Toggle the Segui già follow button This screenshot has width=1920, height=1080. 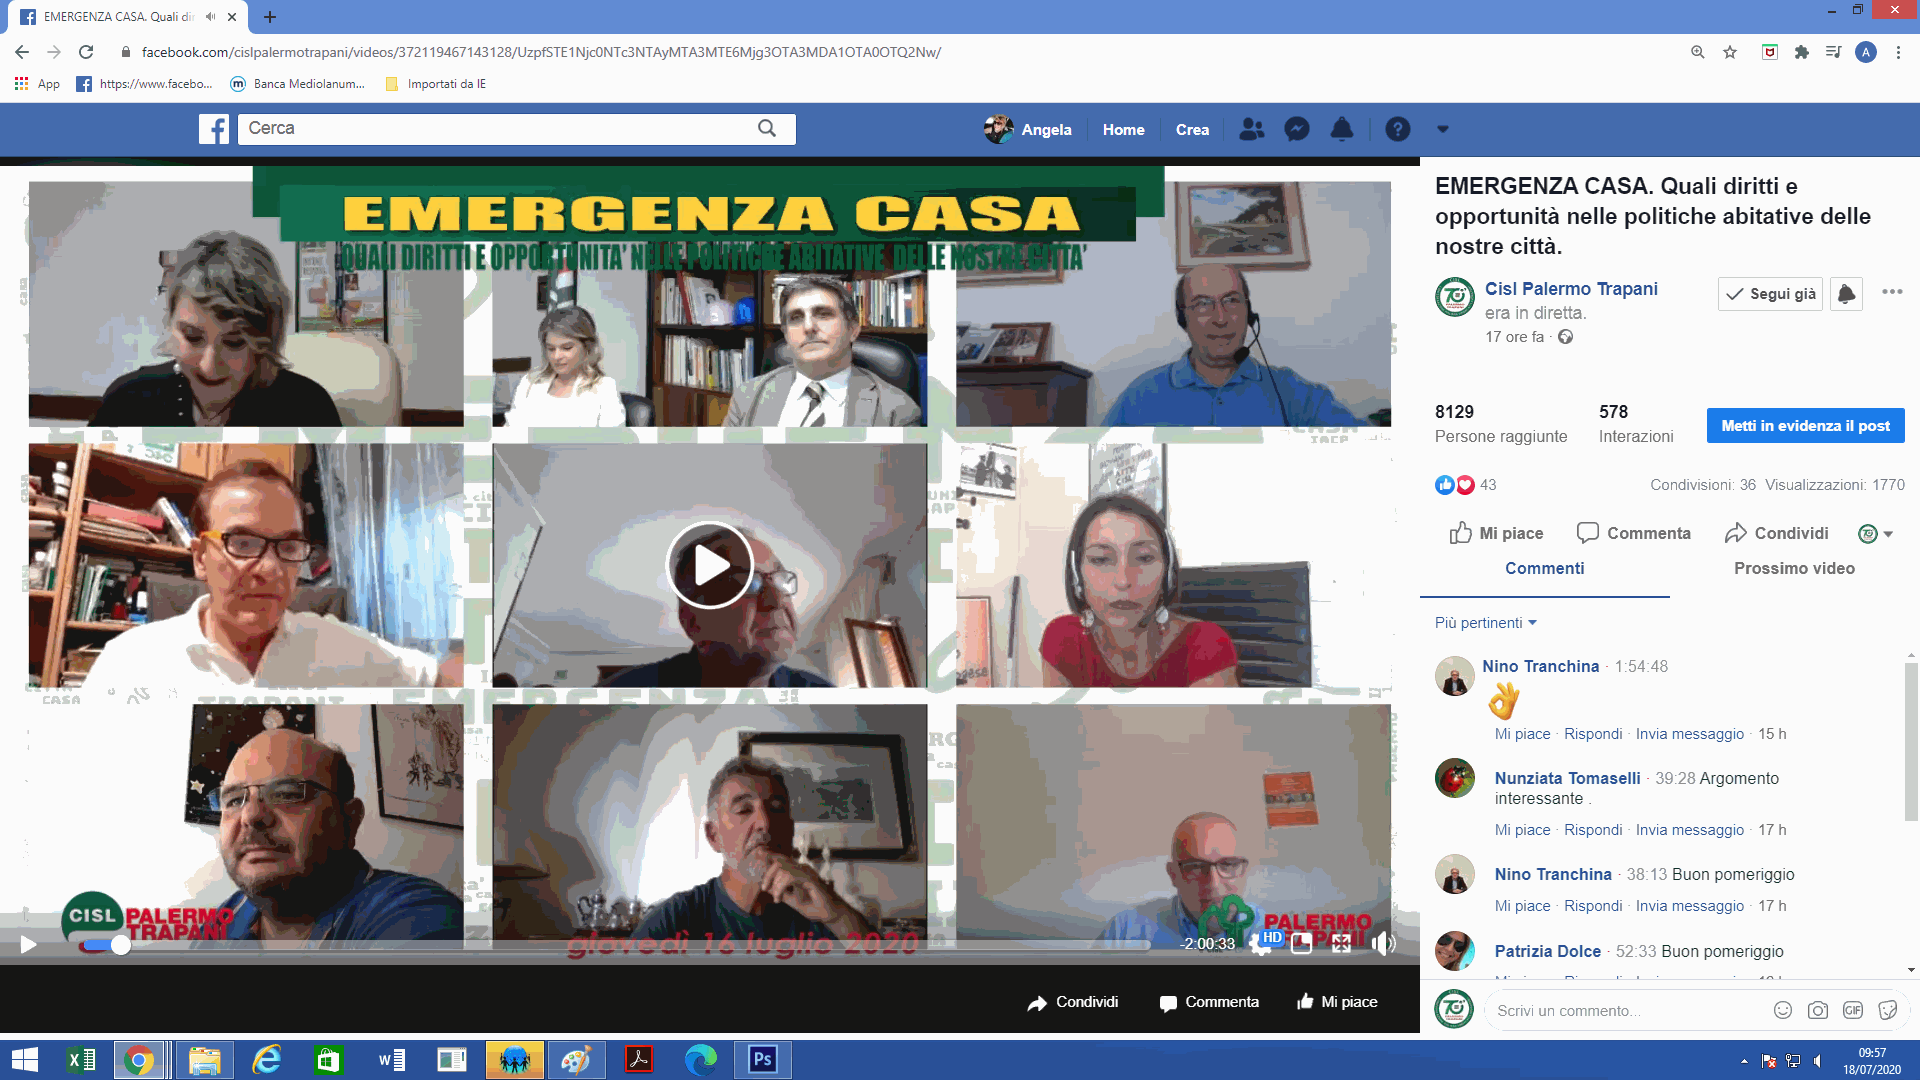tap(1770, 294)
